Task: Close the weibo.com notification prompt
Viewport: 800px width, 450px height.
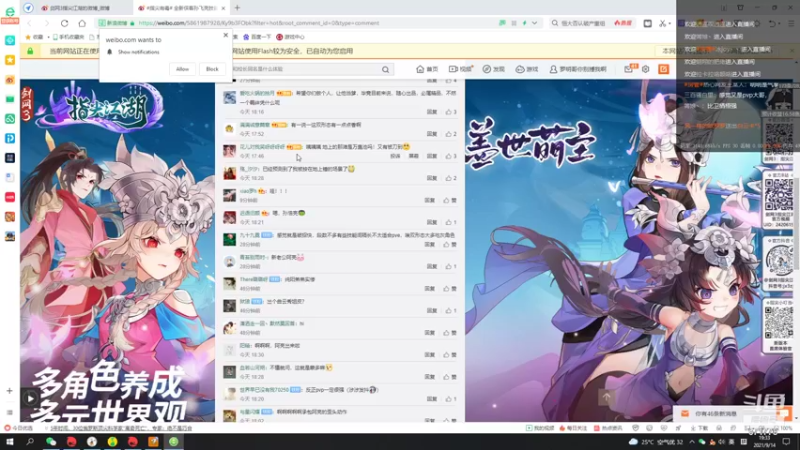Action: 226,35
